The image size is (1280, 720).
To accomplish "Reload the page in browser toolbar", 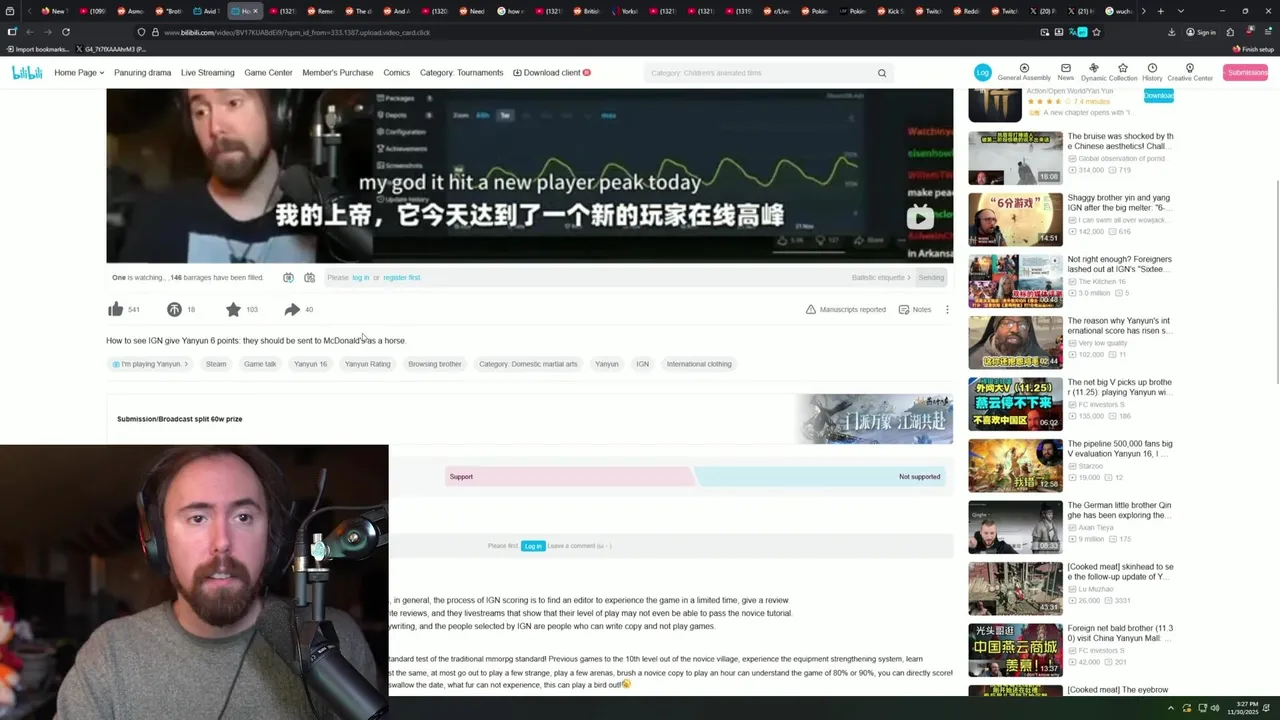I will tap(66, 32).
